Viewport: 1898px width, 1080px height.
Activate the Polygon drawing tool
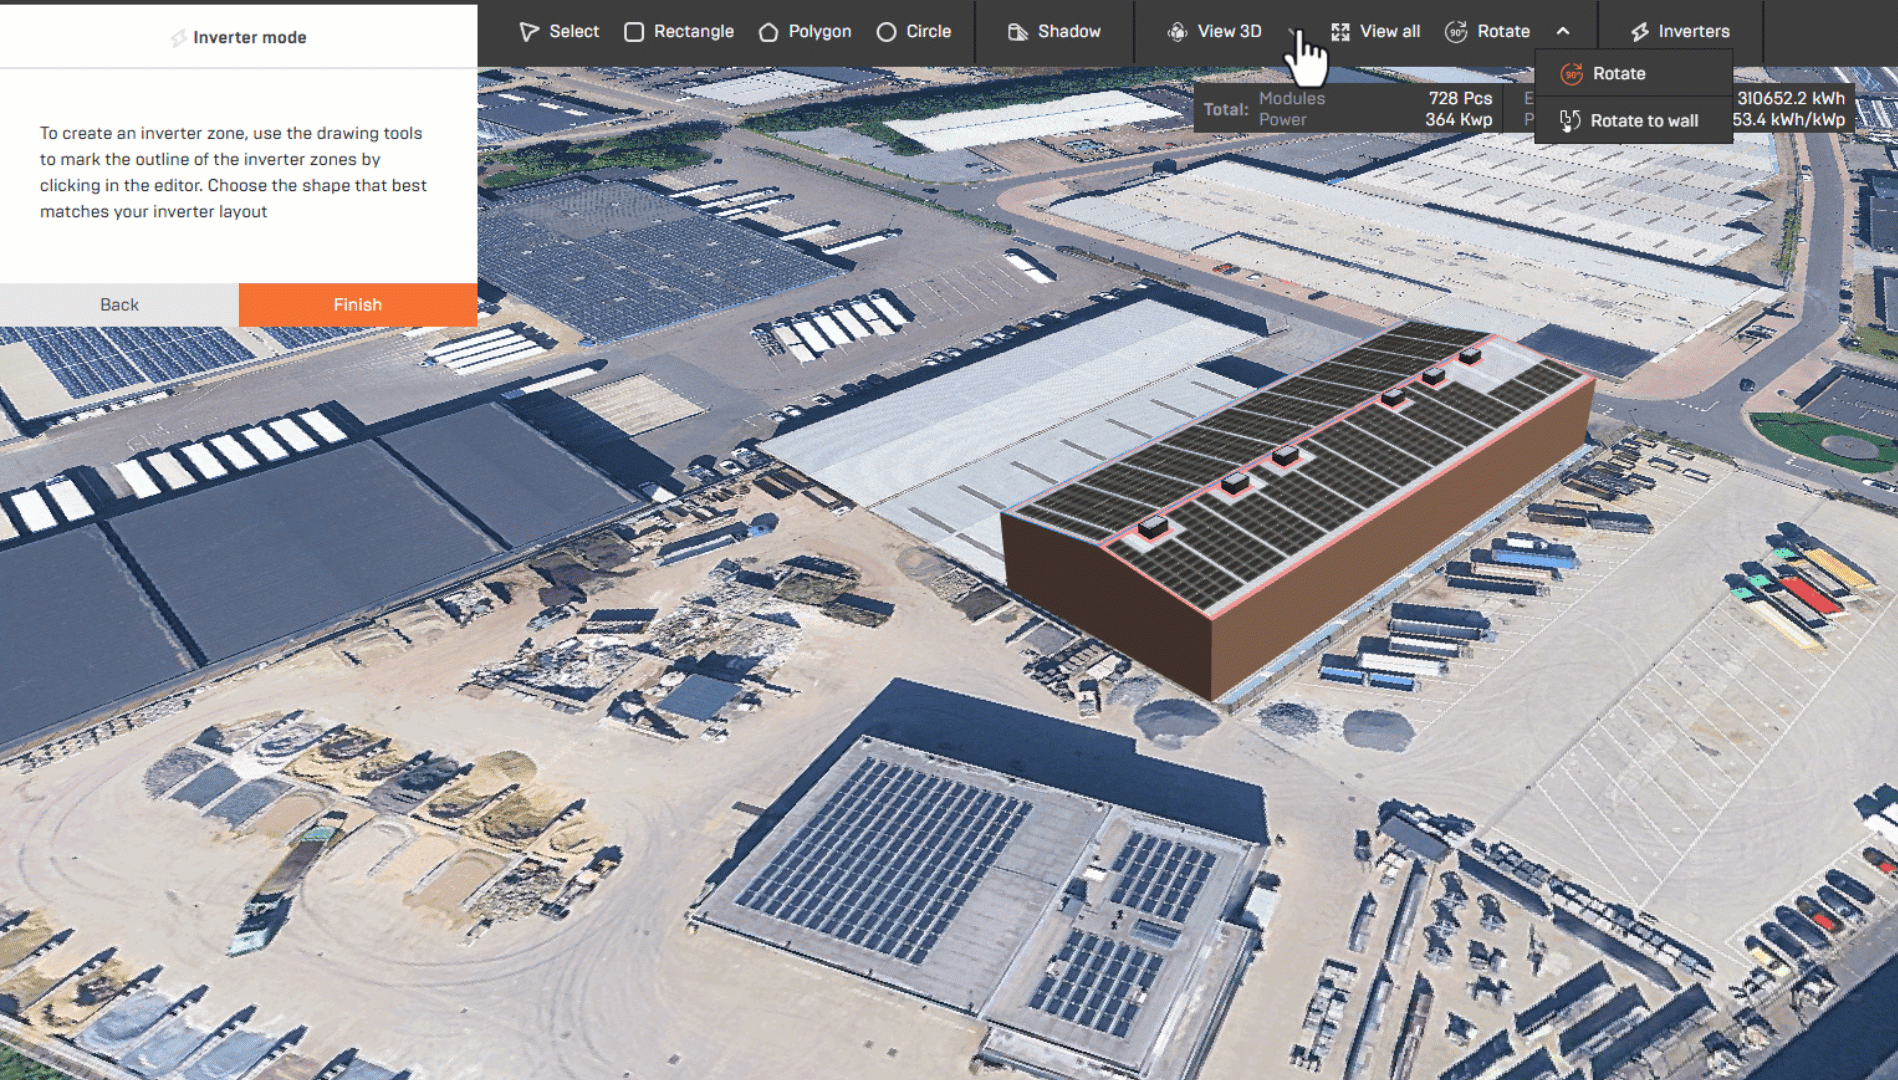click(x=805, y=32)
